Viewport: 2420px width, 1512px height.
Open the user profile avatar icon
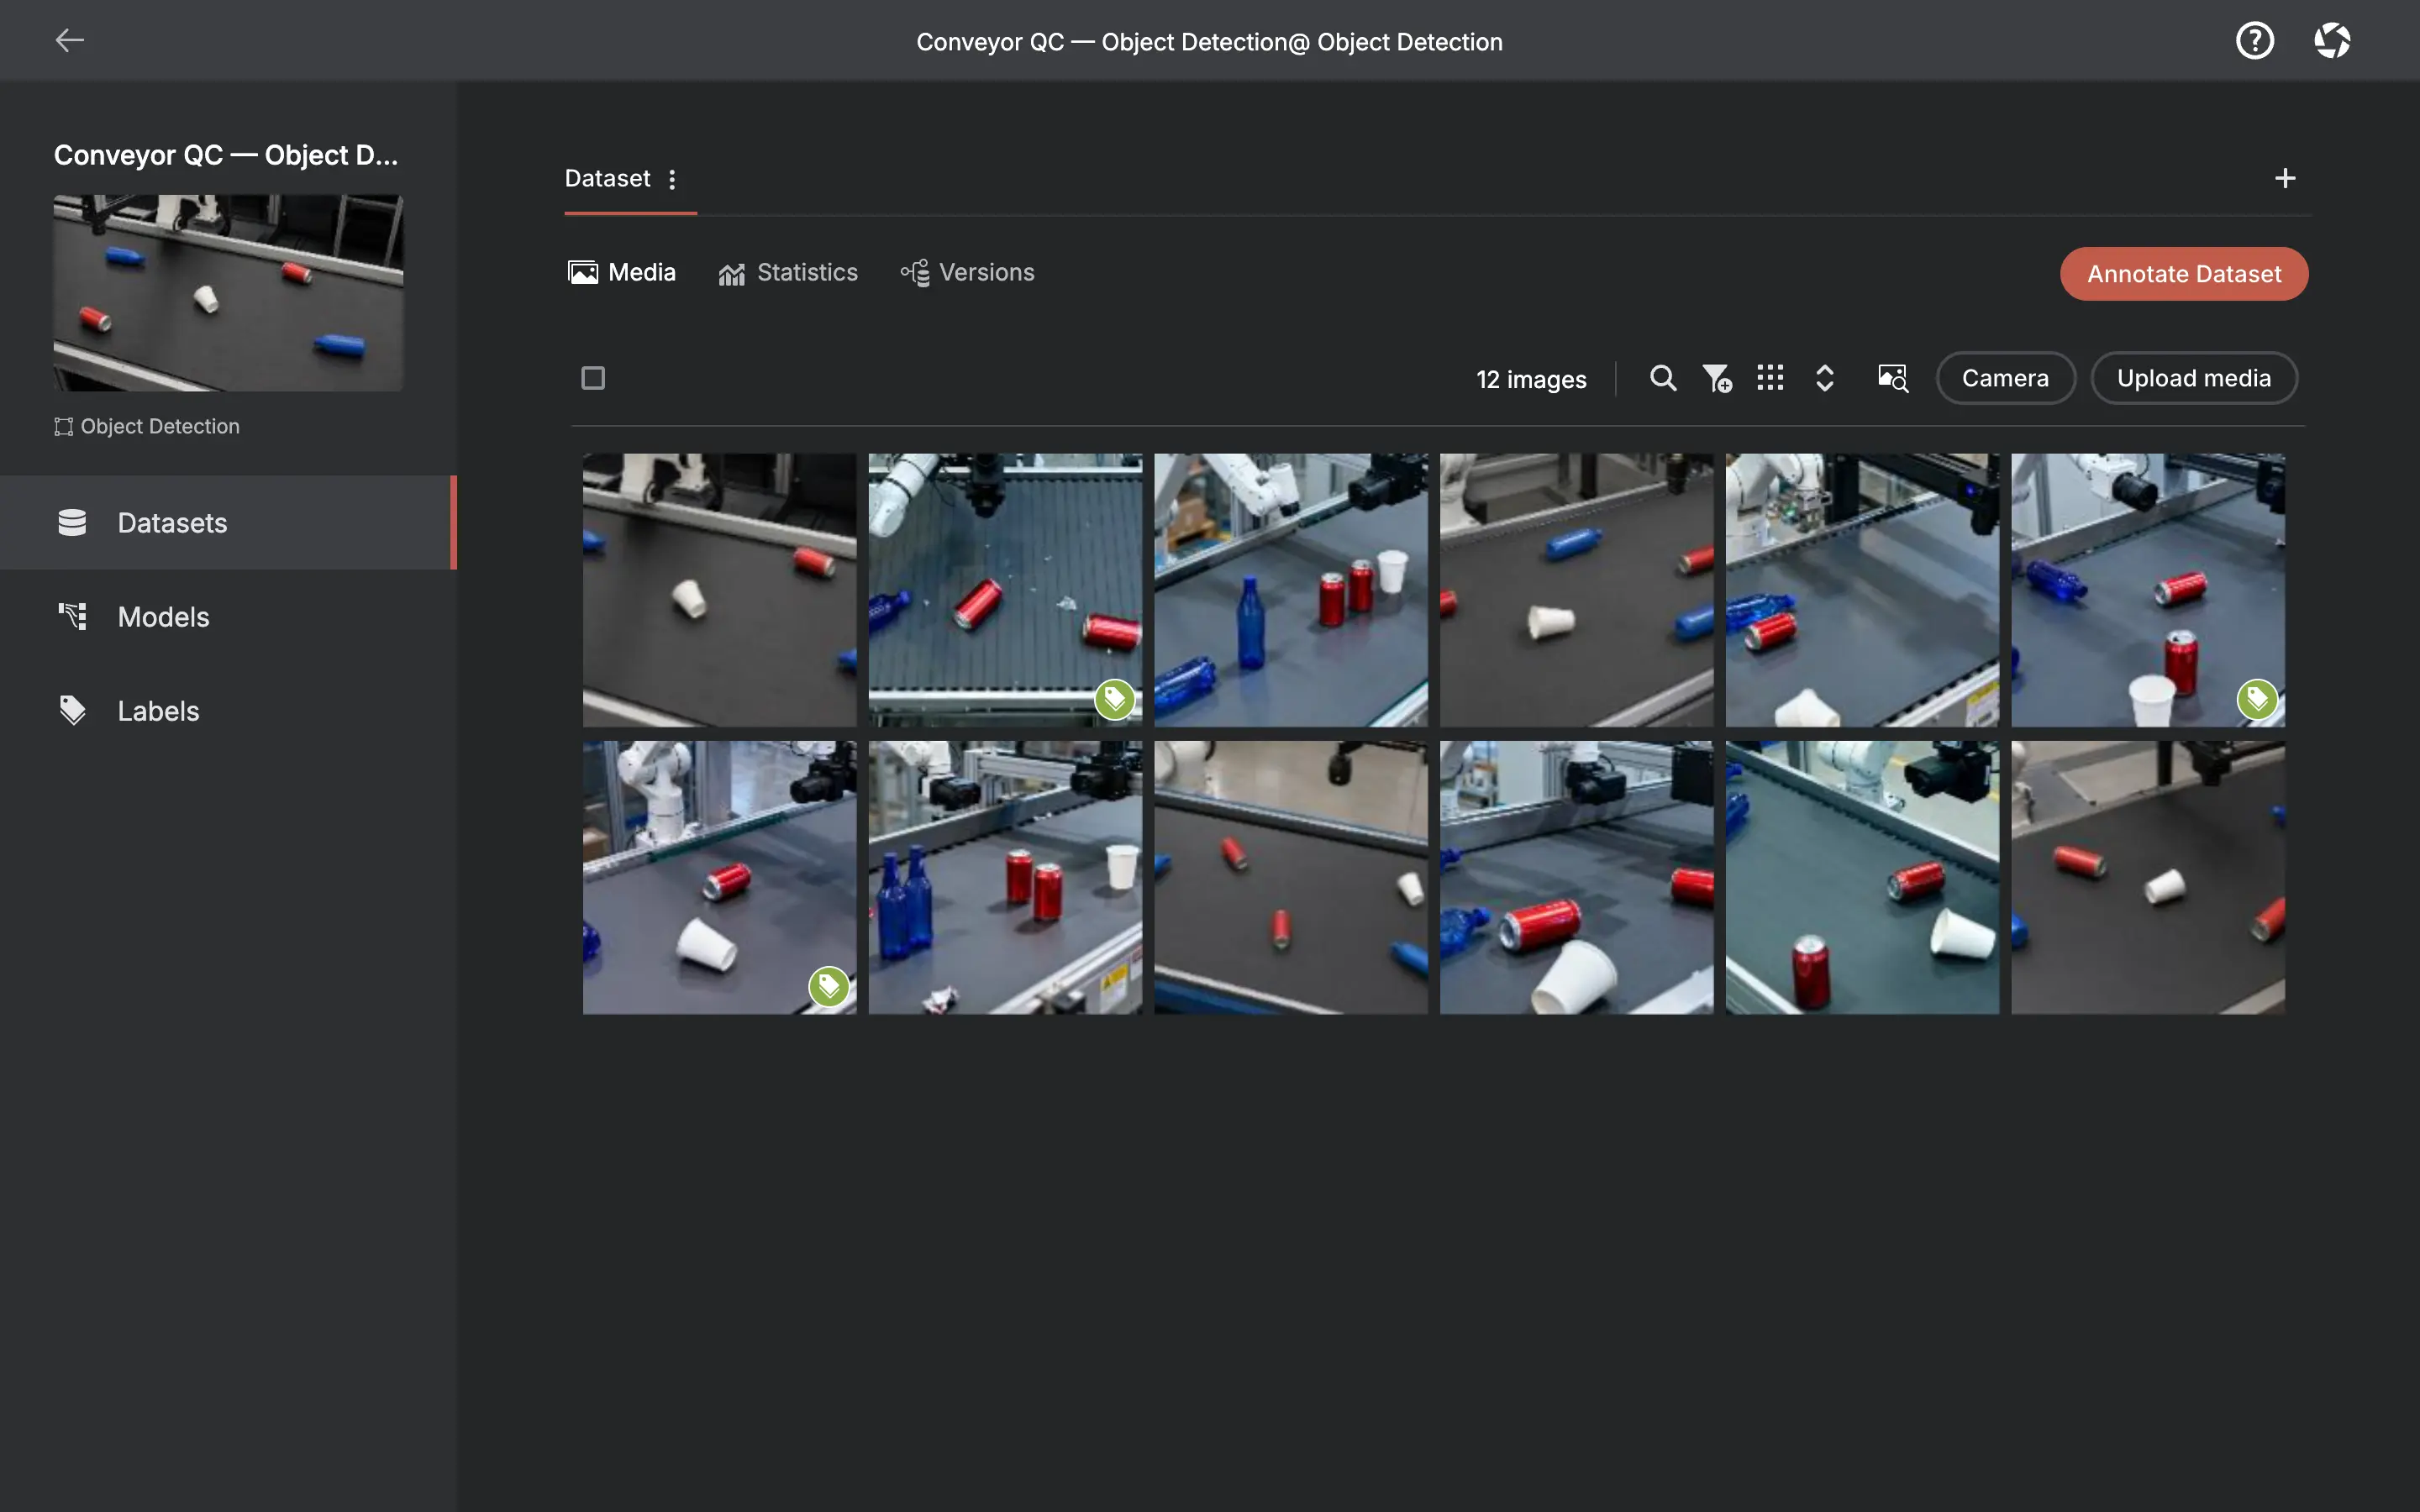pos(2332,41)
